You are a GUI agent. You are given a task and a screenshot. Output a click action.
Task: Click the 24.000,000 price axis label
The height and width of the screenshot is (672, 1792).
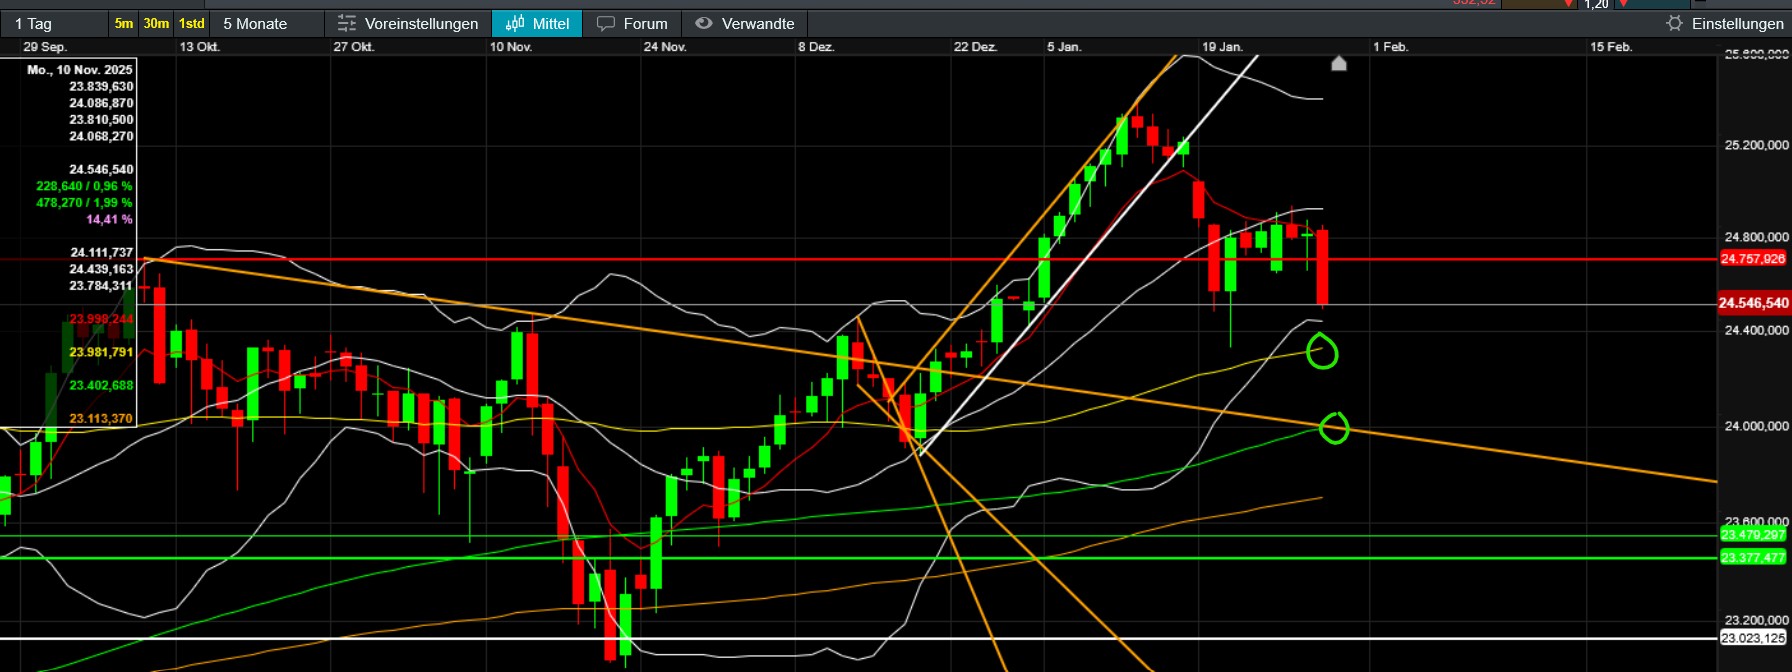1757,426
